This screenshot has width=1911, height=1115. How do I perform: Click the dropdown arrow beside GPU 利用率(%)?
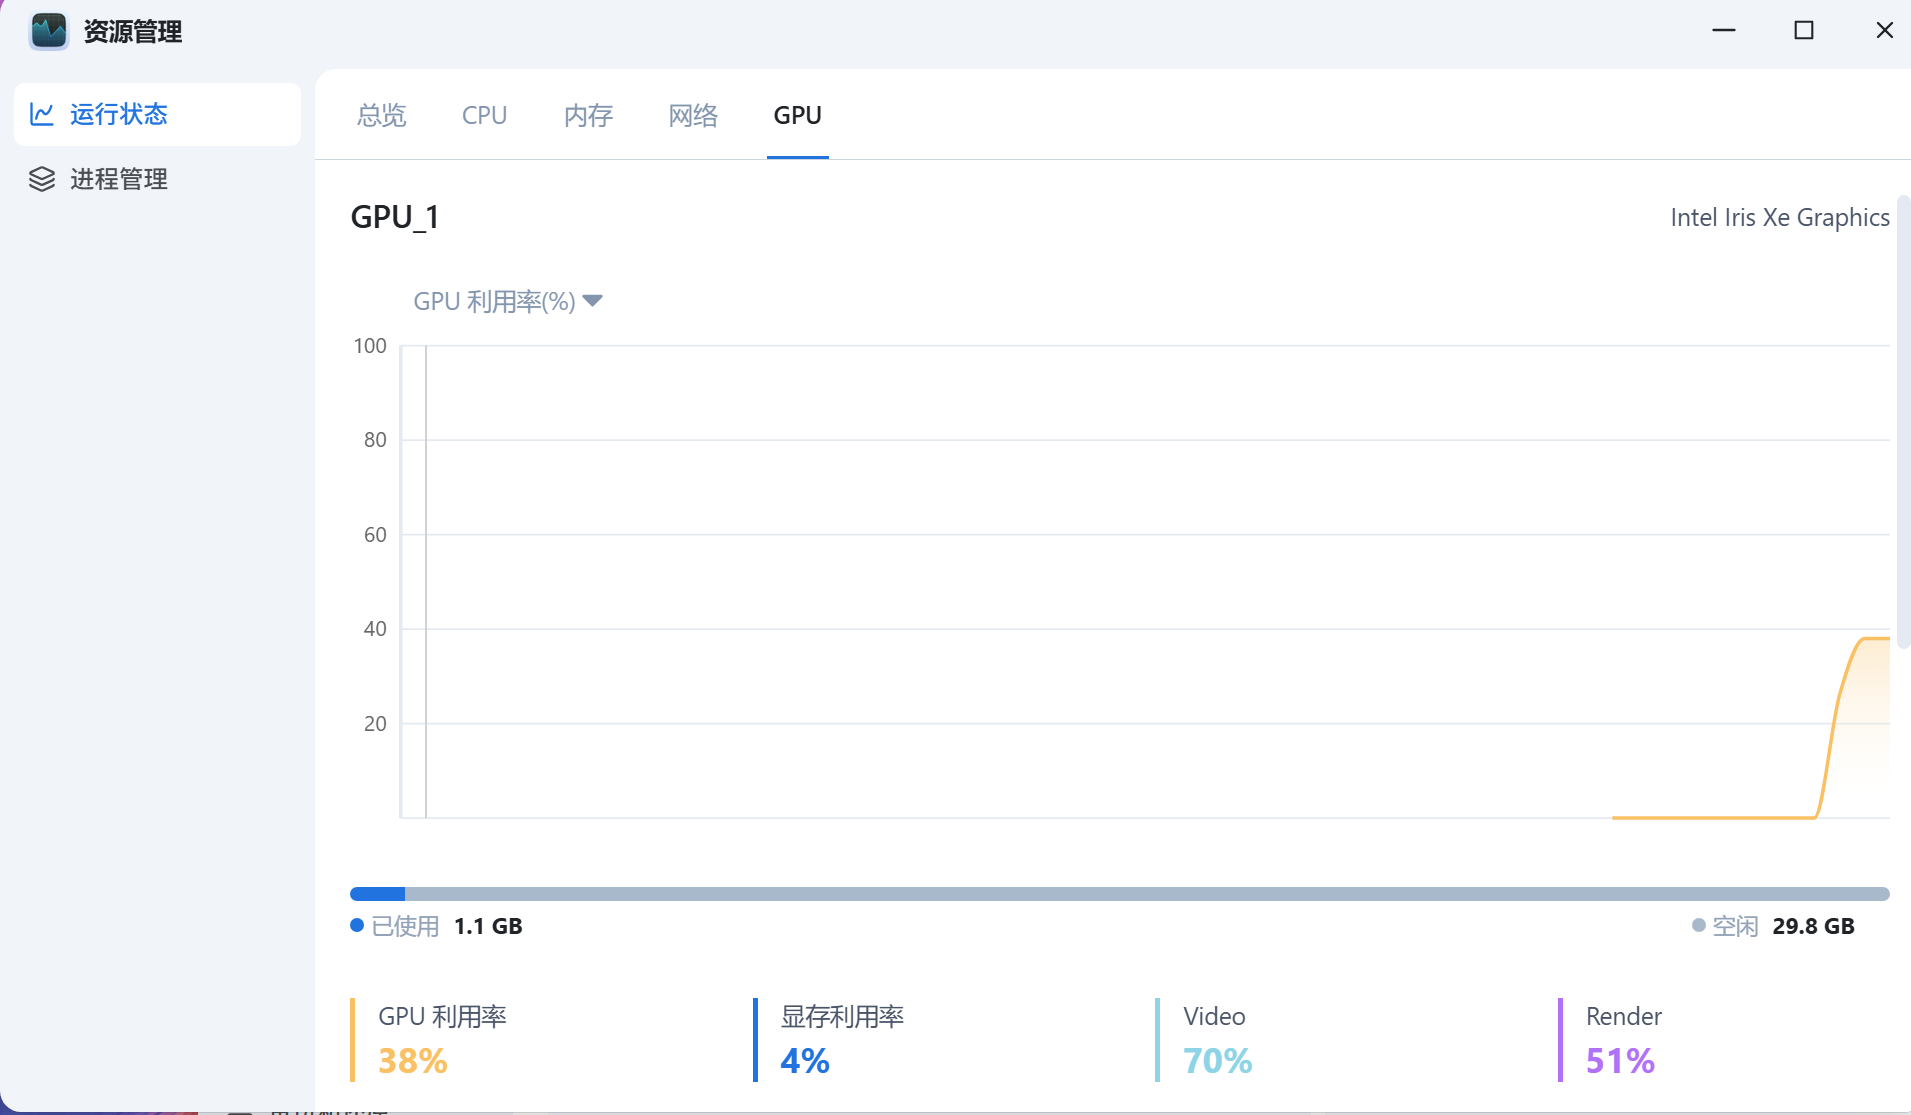[592, 301]
